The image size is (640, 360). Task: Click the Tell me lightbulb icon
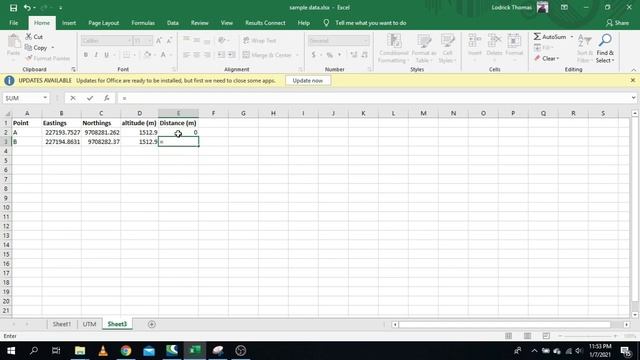coord(326,23)
